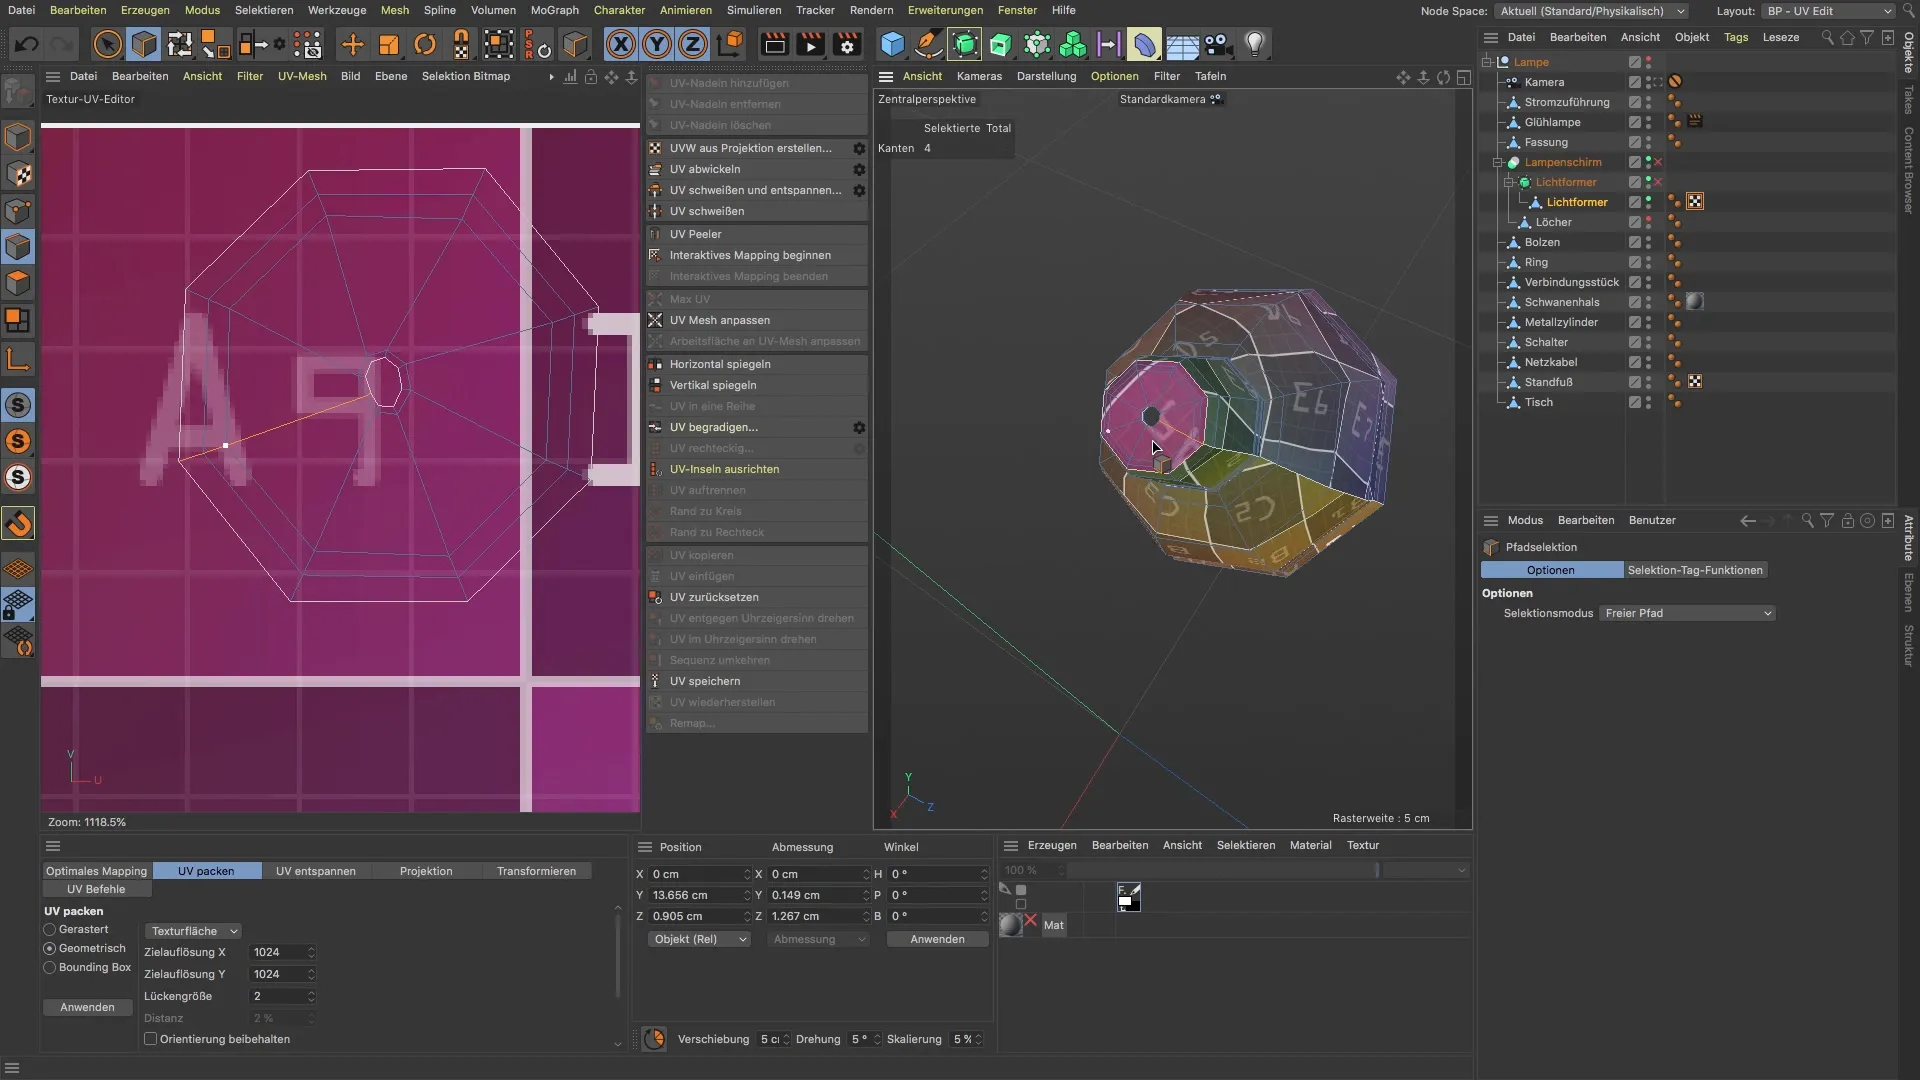Open the Erweiterungen menu
This screenshot has width=1920, height=1080.
[x=945, y=10]
